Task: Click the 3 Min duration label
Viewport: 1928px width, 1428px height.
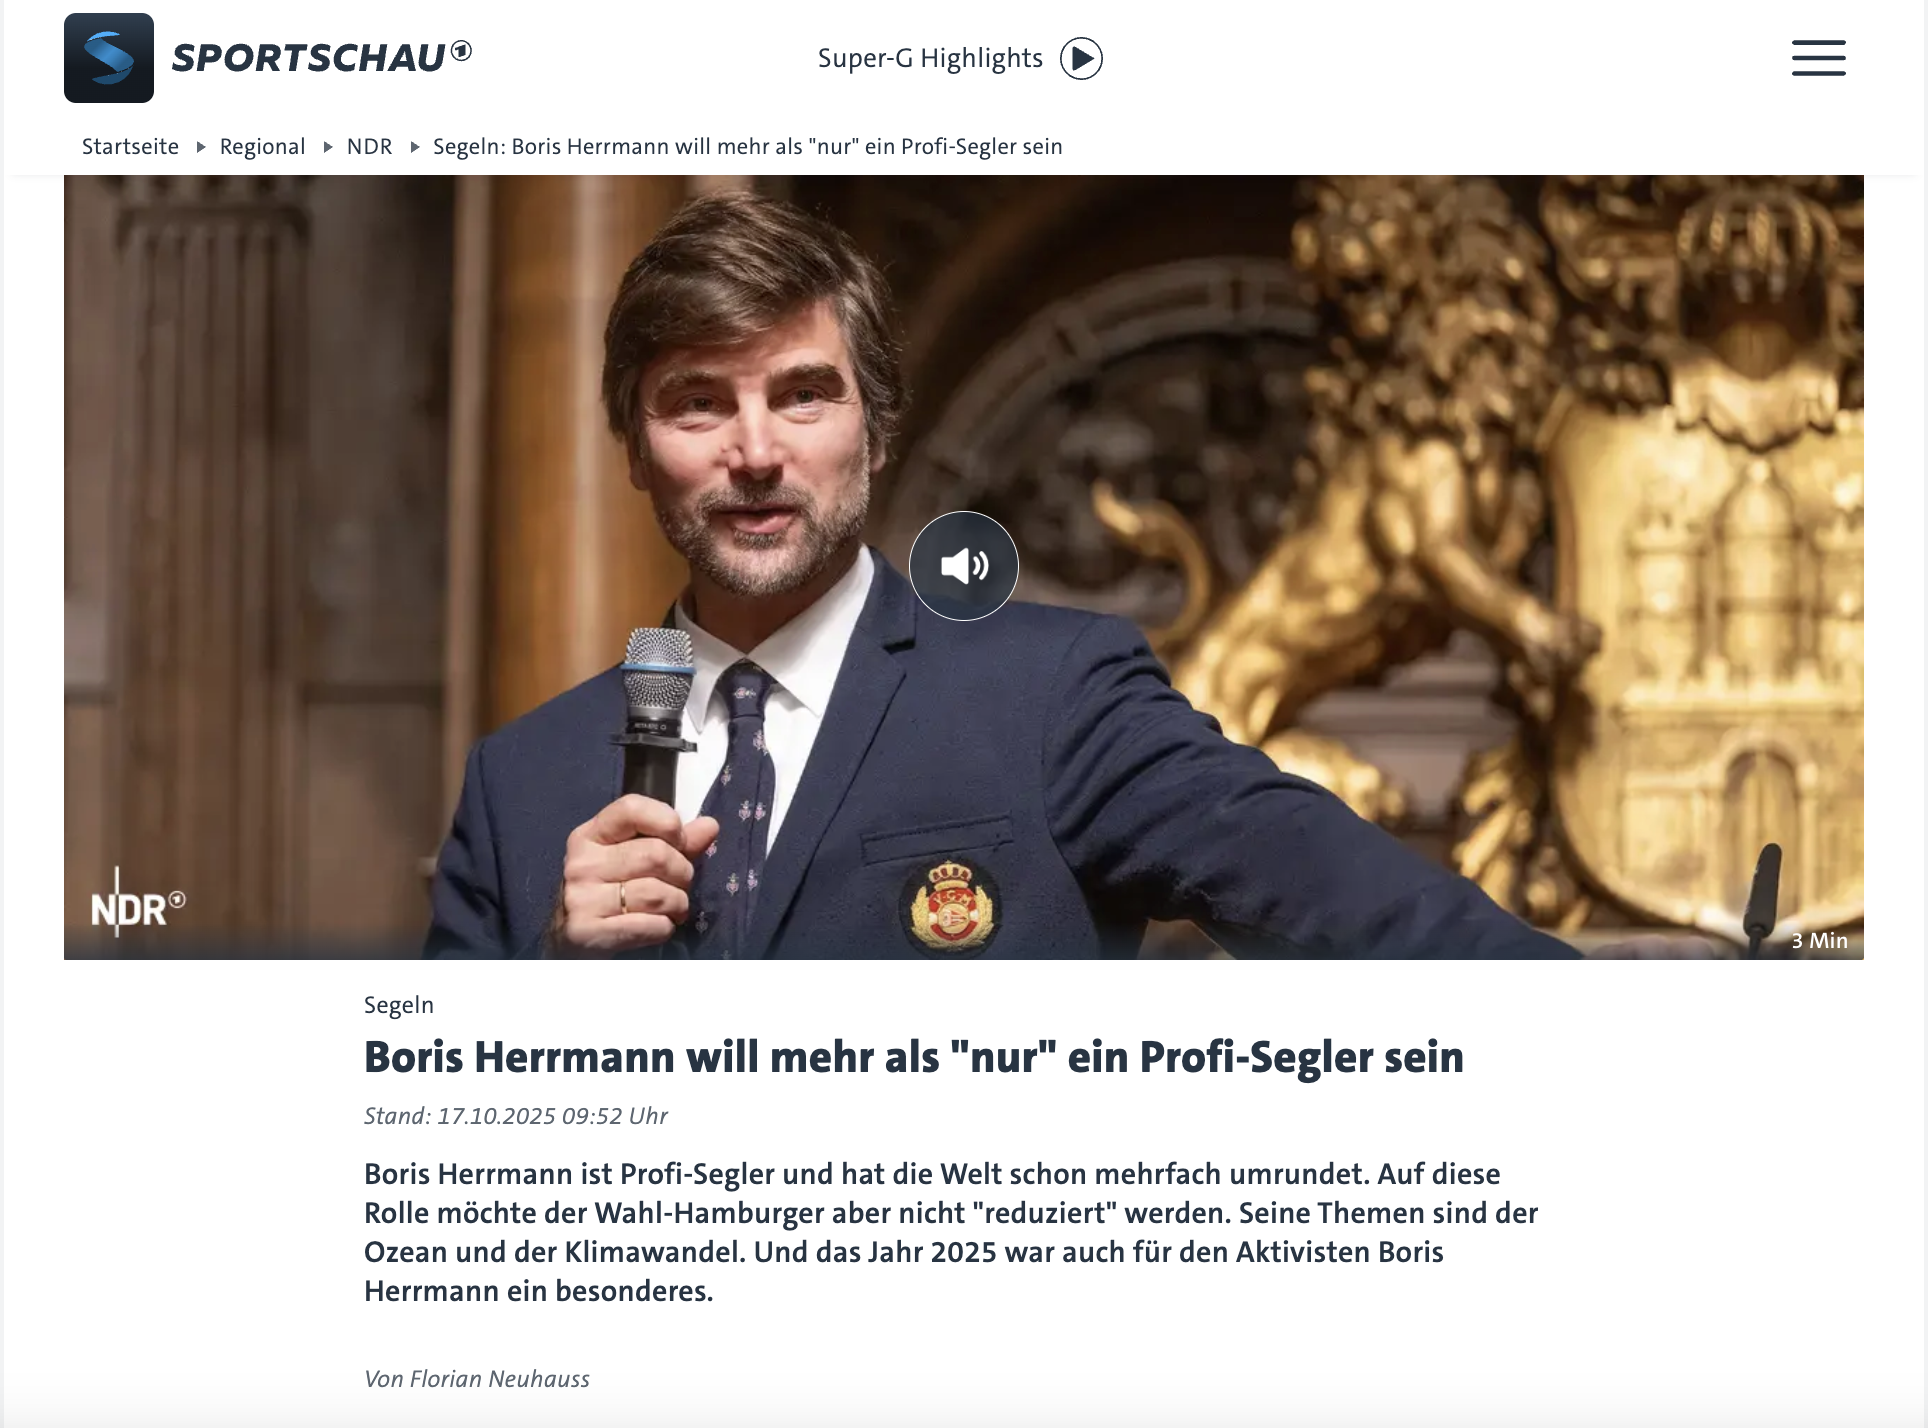Action: click(1819, 940)
